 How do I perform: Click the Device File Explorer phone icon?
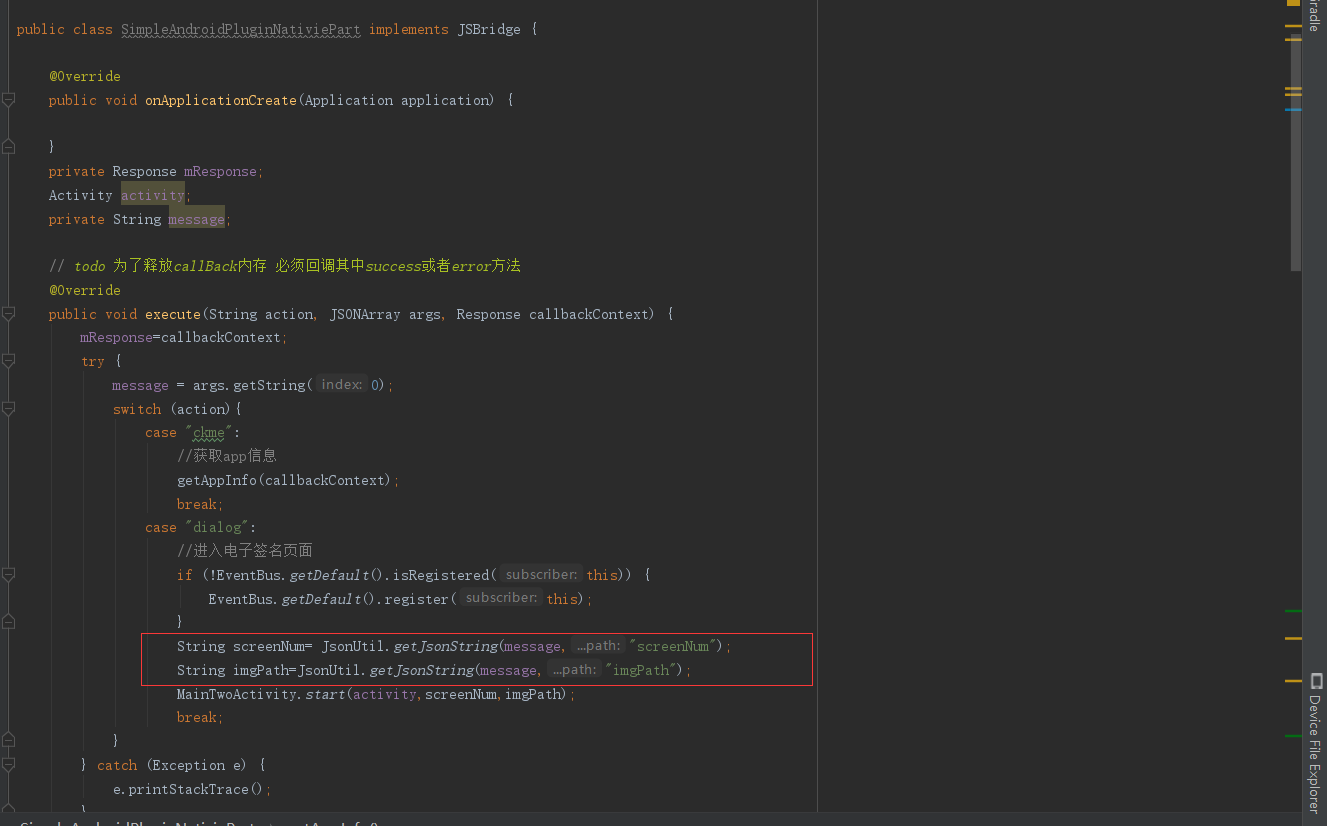pos(1315,681)
